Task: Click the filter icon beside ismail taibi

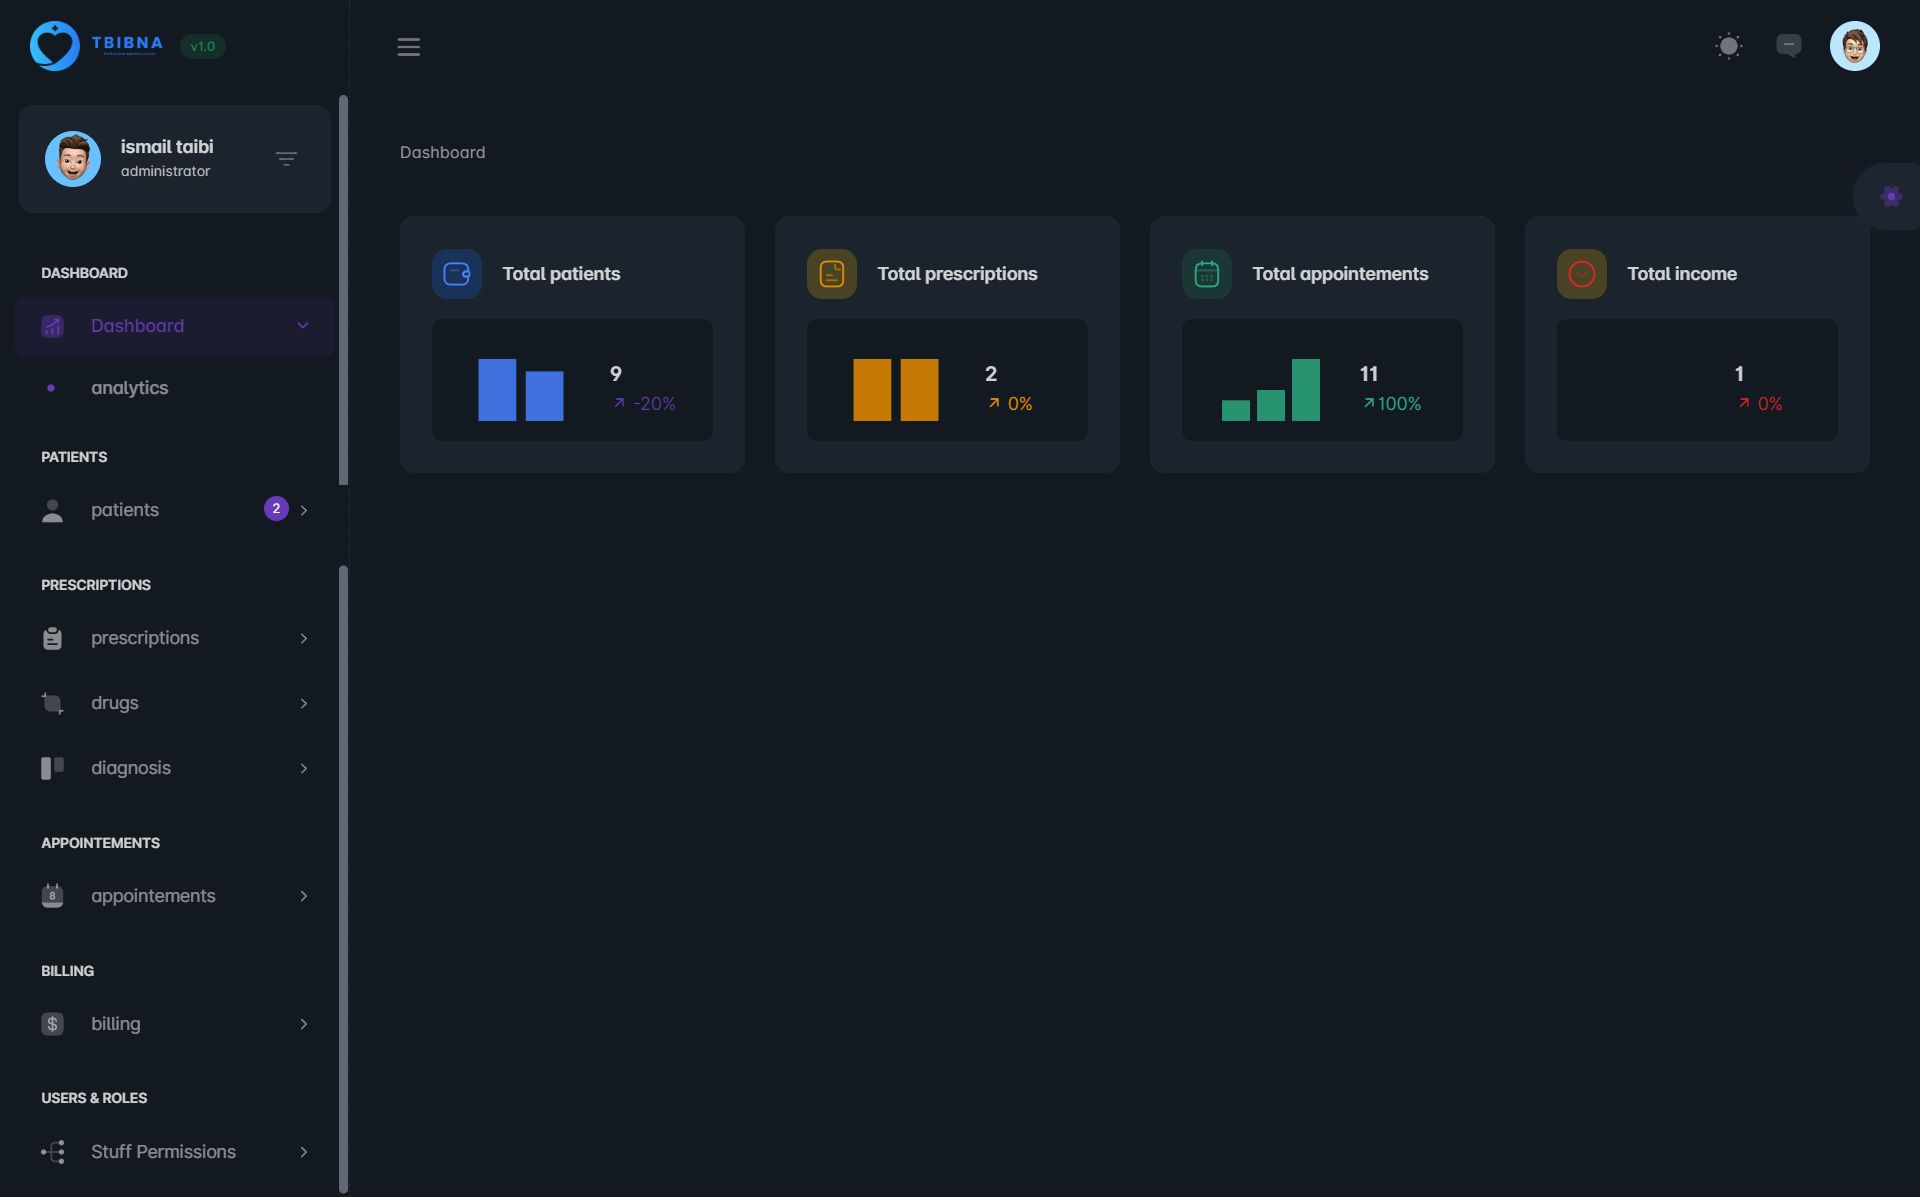Action: tap(286, 159)
